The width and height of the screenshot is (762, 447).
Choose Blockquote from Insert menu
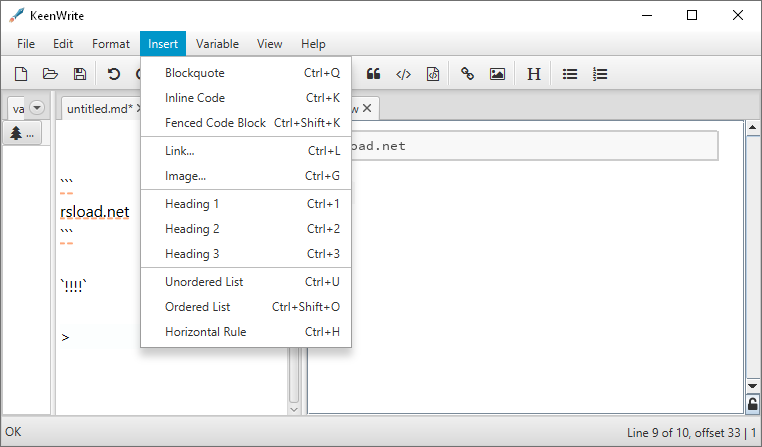point(246,73)
